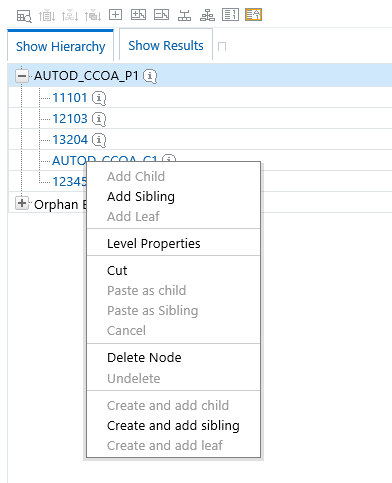Screen dimensions: 392x483
Task: Click the third greyed stacked-boxes toolbar icon
Action: (93, 15)
